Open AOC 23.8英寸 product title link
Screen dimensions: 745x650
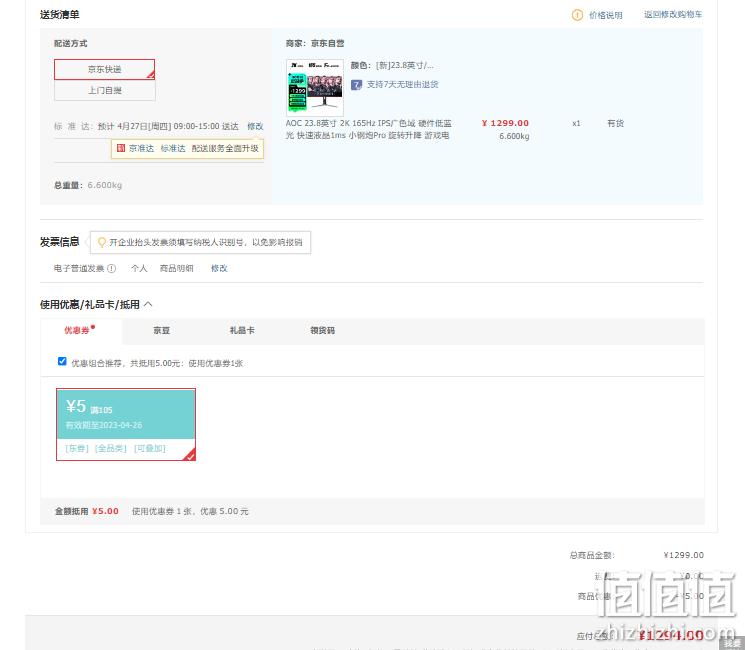369,129
